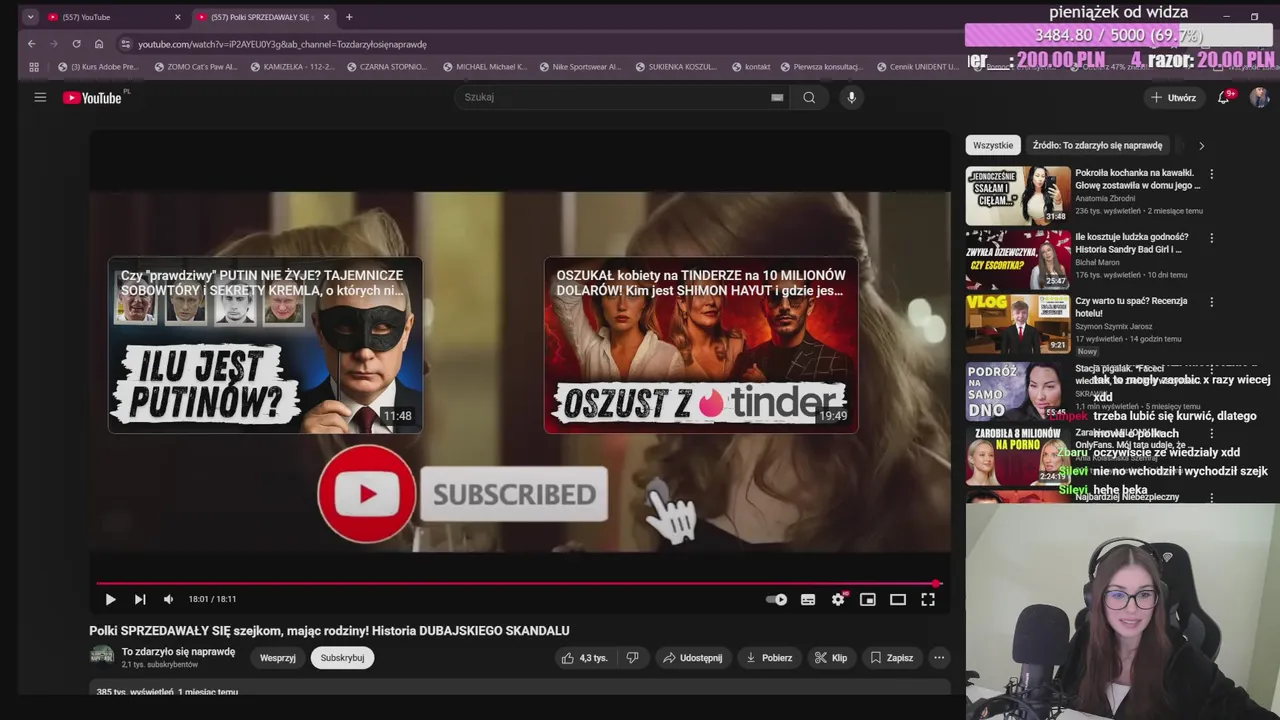Open PODRÓŻ NA SAMO DNO thumbnail

(1018, 391)
